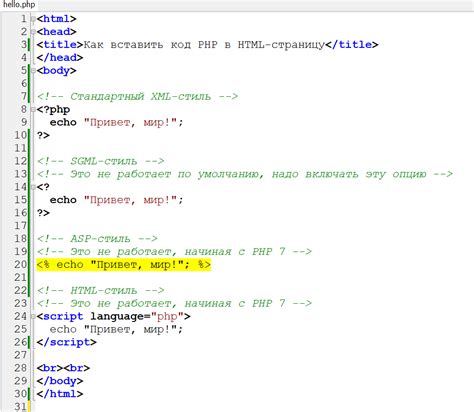Screen dimensions: 474x412
Task: Click the <br><br> tags on line 28
Action: [63, 368]
